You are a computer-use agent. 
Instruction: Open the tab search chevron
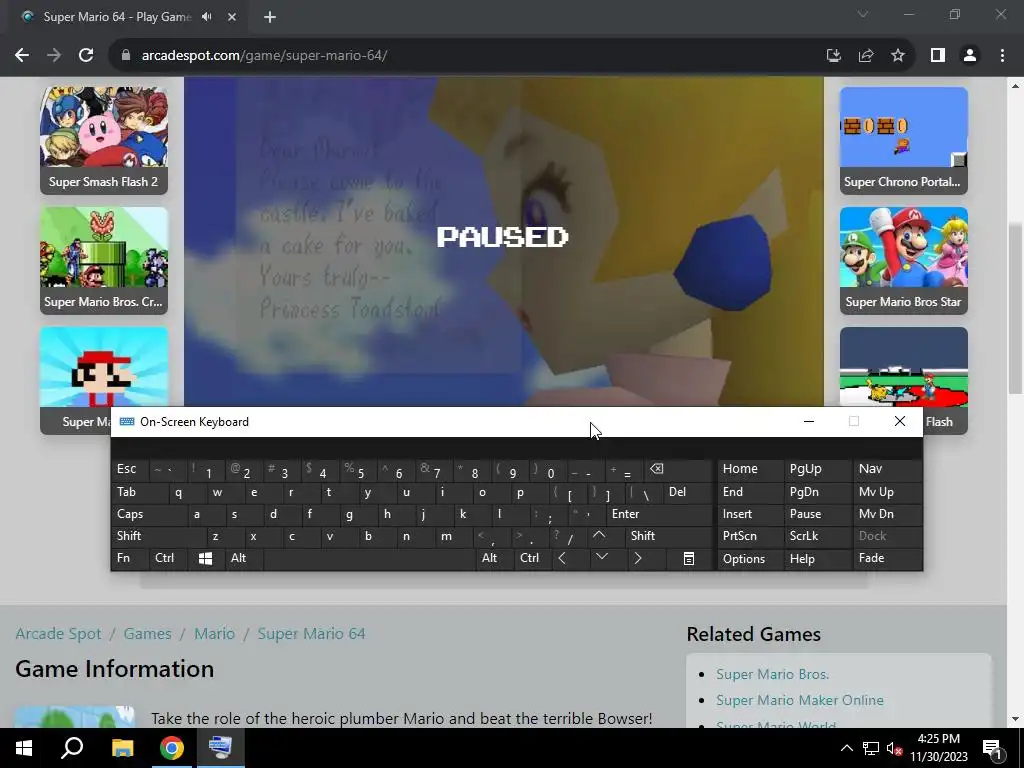click(x=863, y=14)
